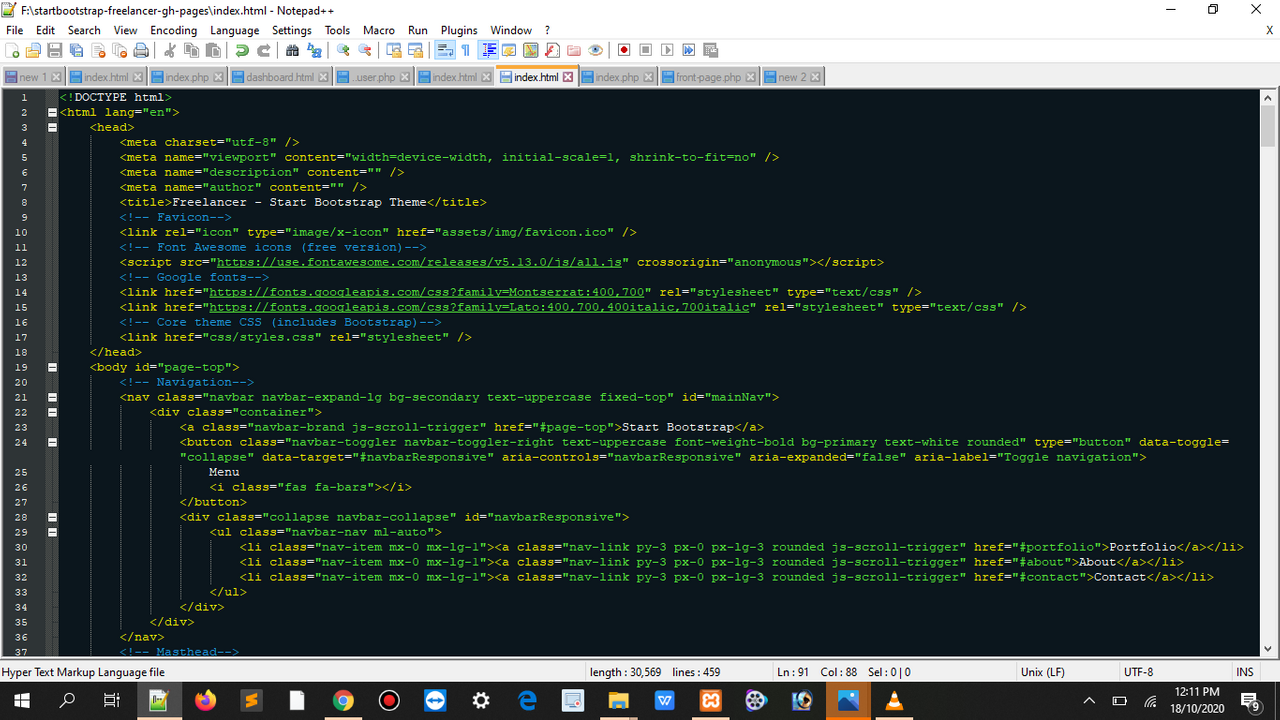
Task: Collapse the navbar-collapse div on line 28
Action: click(x=52, y=517)
